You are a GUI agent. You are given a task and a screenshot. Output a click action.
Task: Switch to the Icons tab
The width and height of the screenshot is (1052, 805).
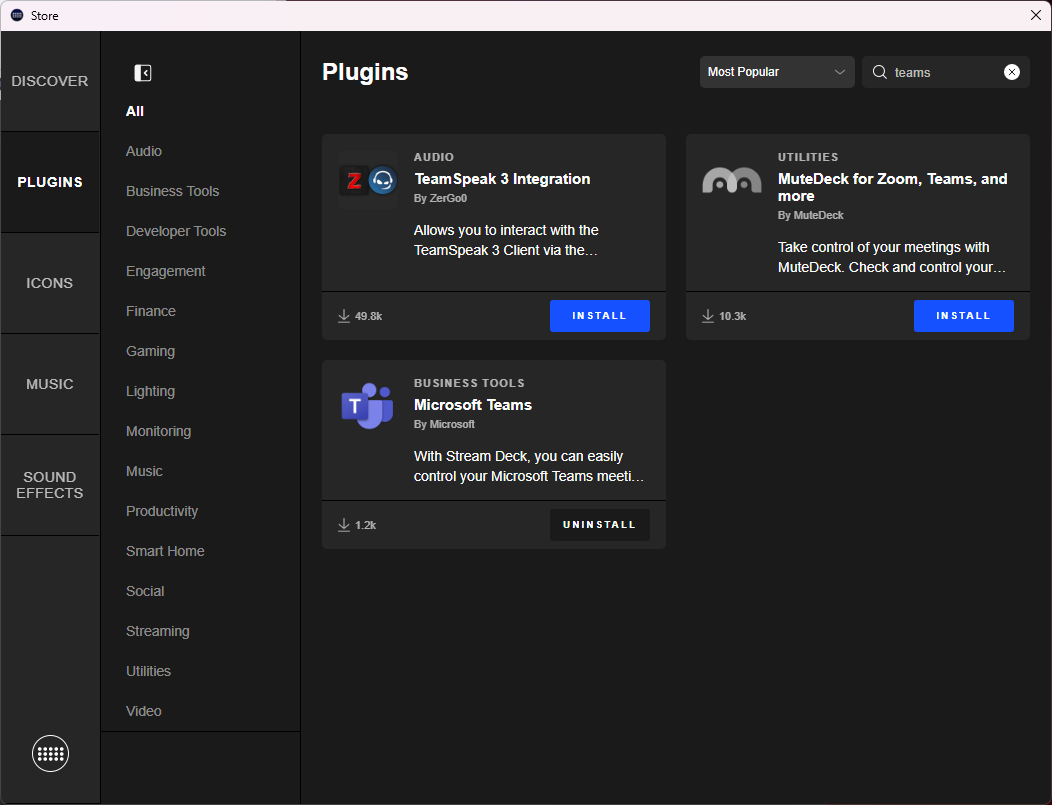(50, 283)
